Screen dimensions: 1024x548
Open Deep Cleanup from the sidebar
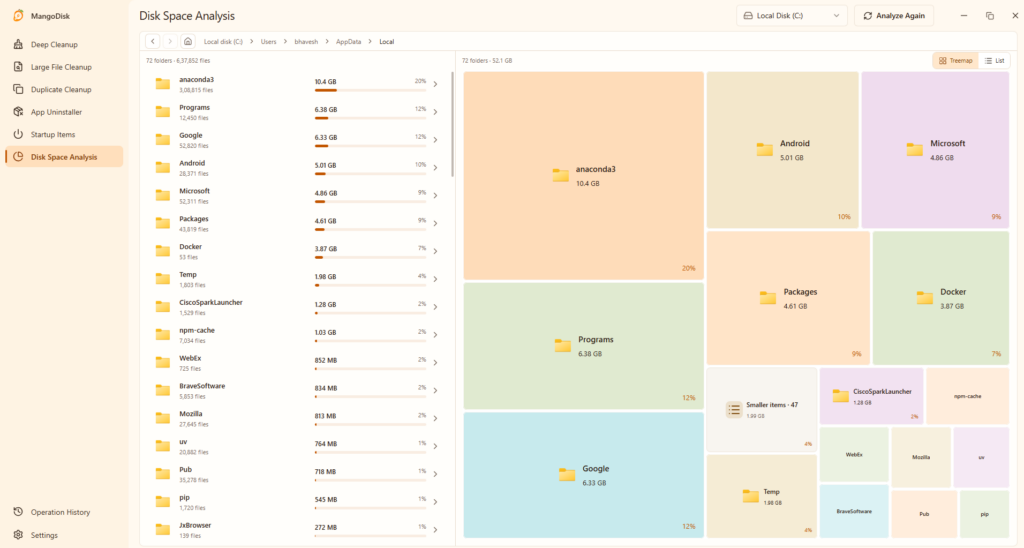pyautogui.click(x=63, y=44)
